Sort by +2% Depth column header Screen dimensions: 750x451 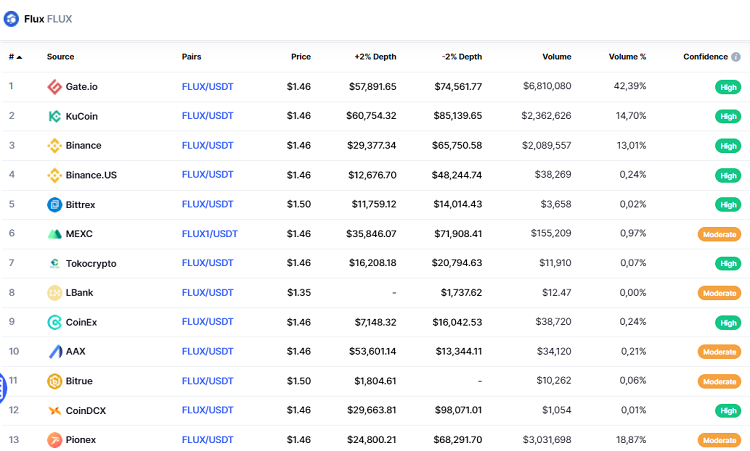click(375, 57)
